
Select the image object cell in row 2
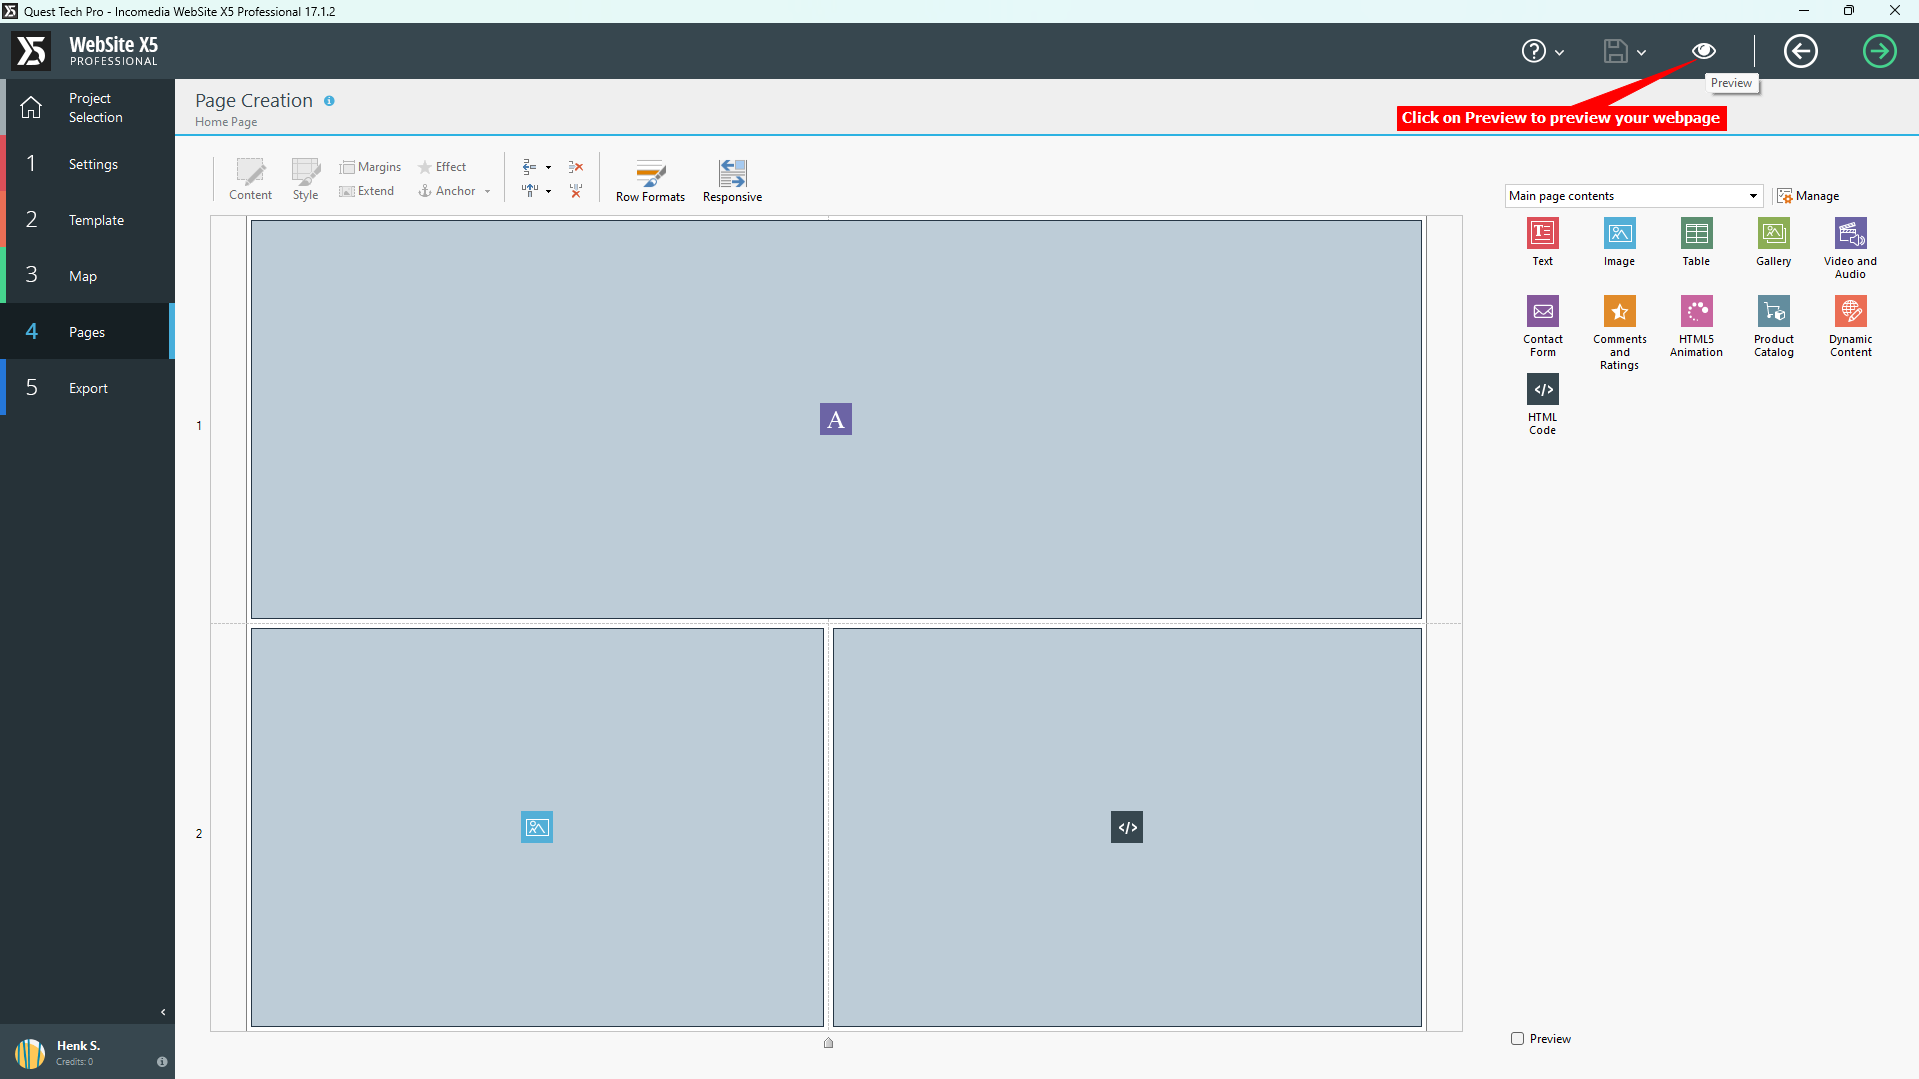(537, 827)
